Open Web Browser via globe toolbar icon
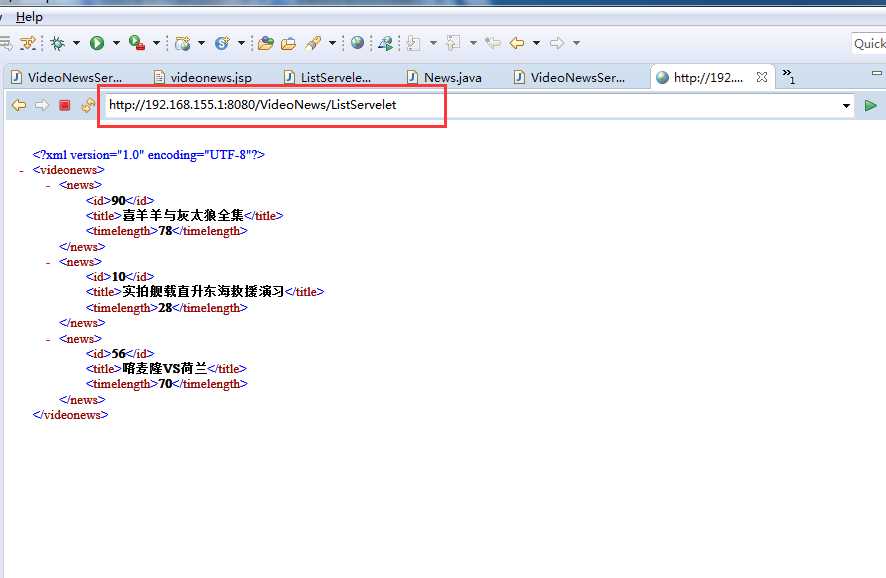This screenshot has height=578, width=886. [357, 42]
